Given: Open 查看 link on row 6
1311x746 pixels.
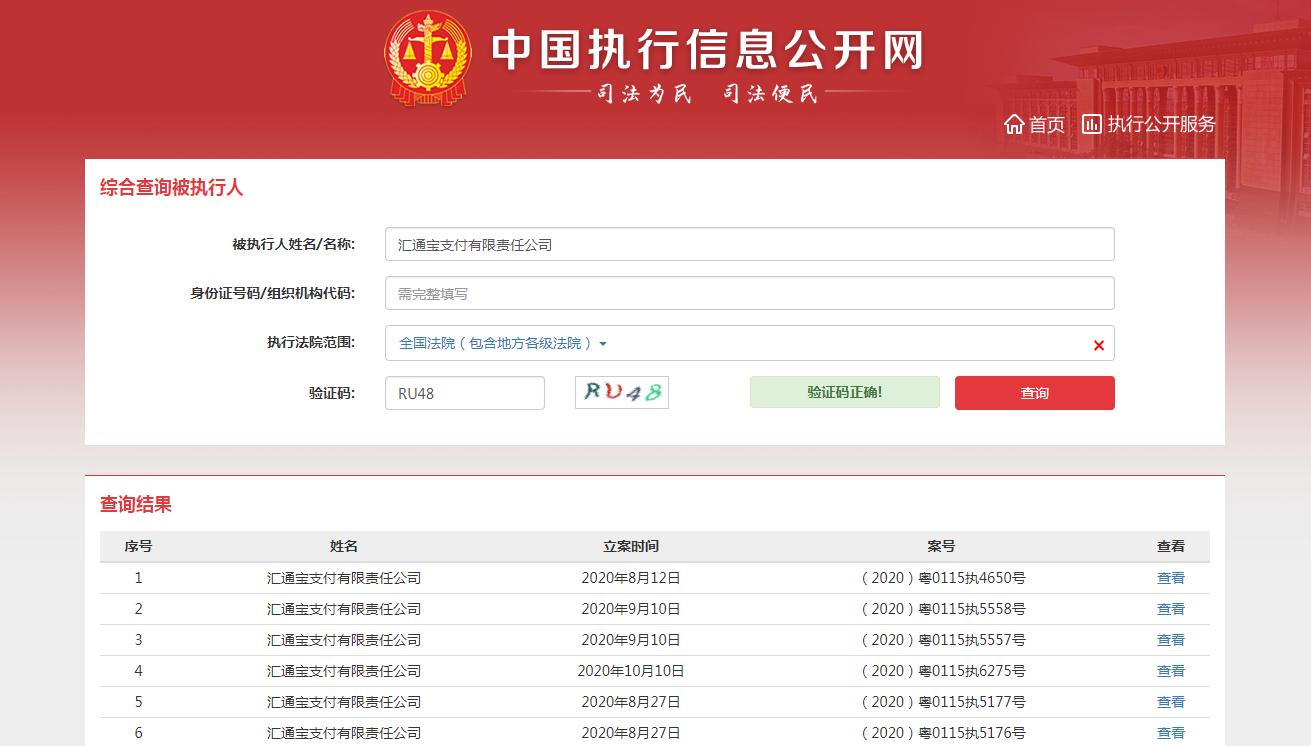Looking at the screenshot, I should coord(1170,733).
